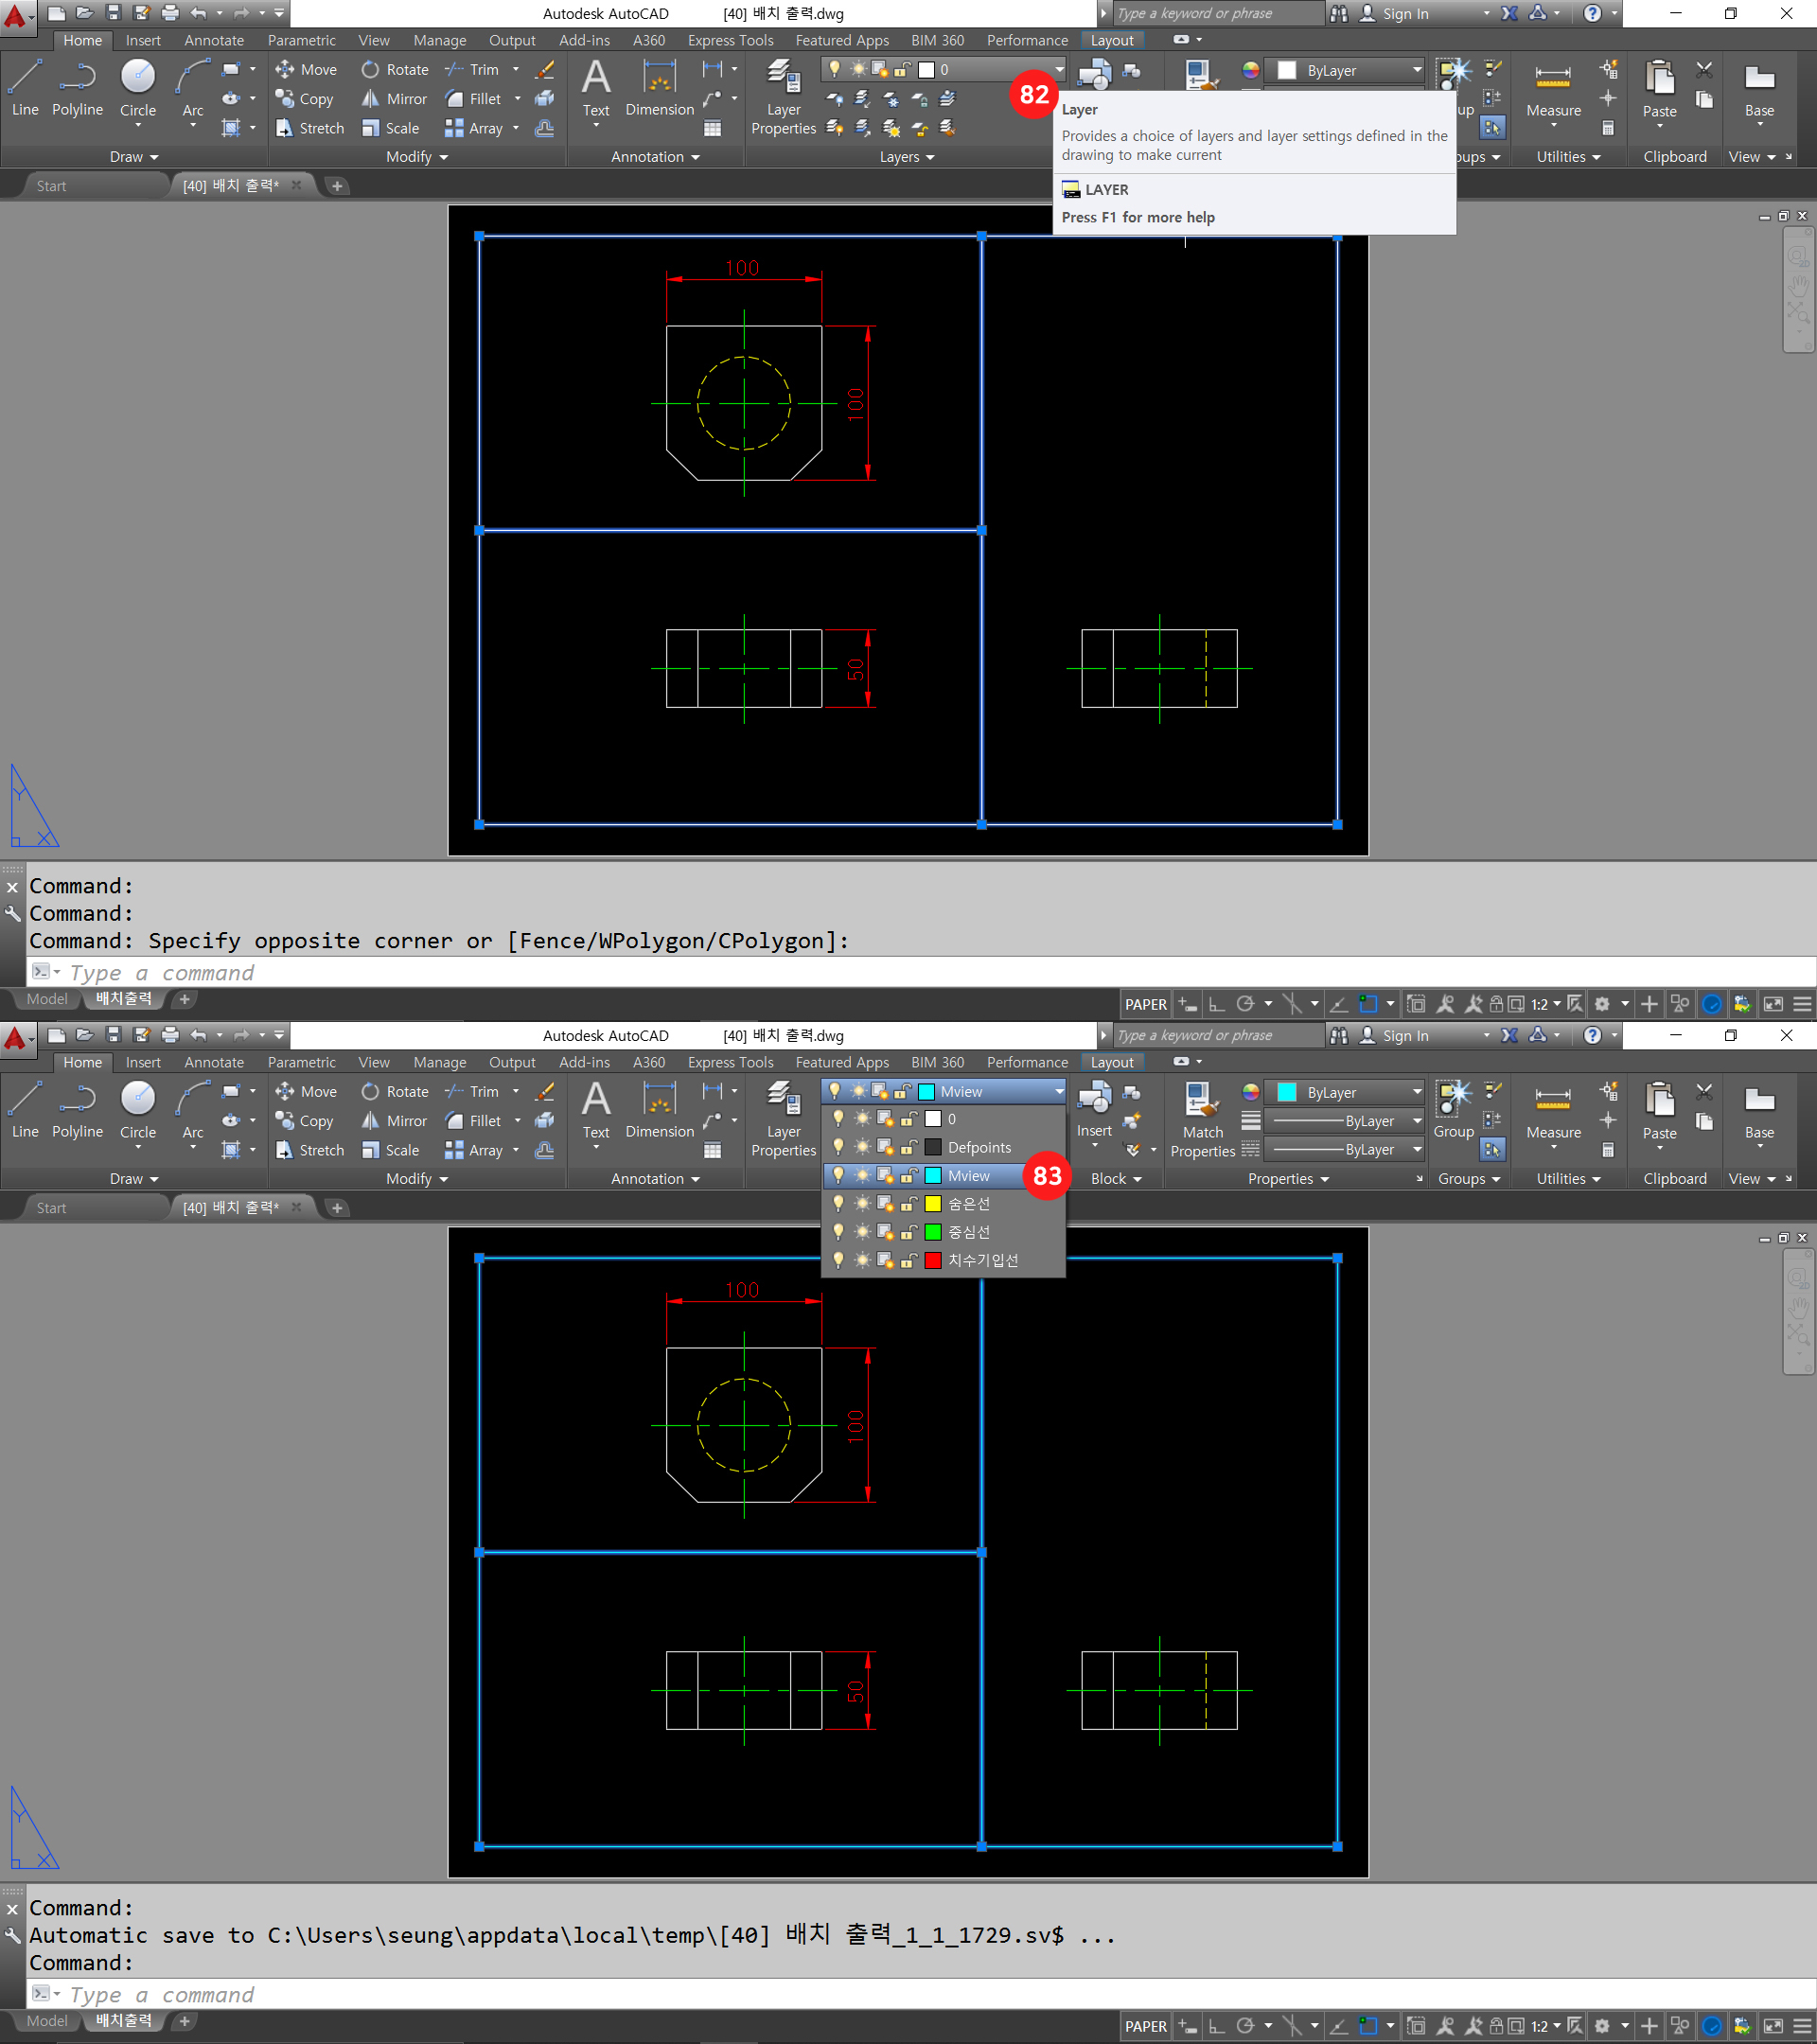Toggle hardware acceleration blue circle in lower status bar
1817x2044 pixels.
pos(1711,2026)
